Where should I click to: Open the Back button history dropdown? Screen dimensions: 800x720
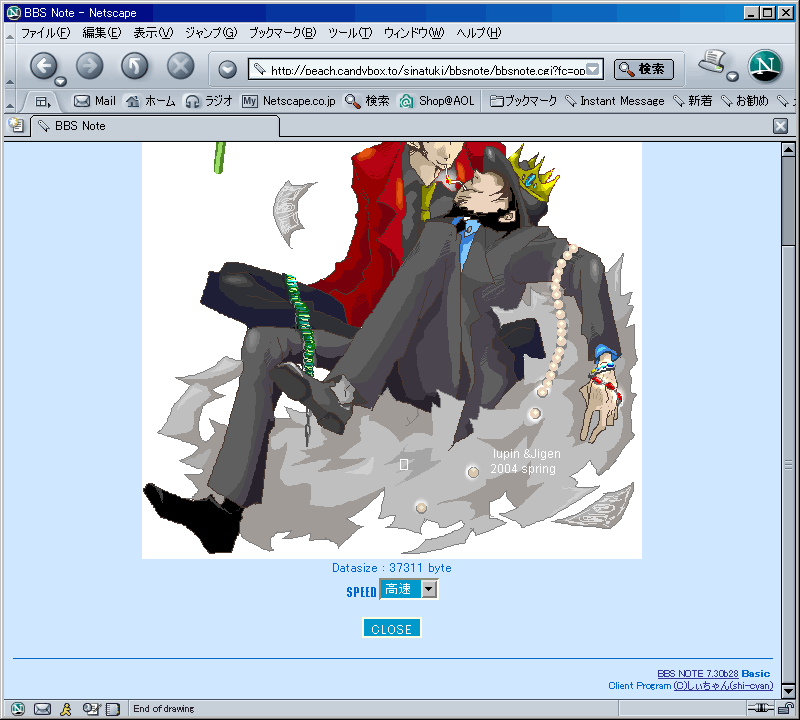coord(61,81)
